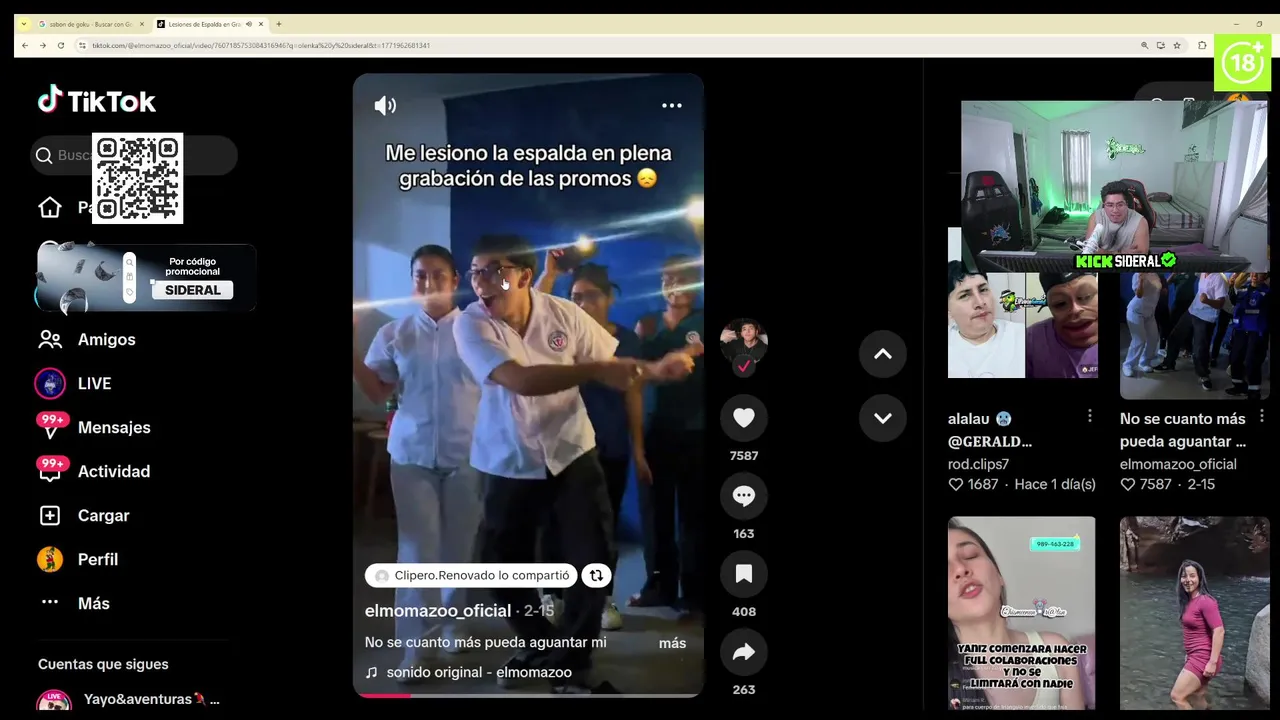Mute tab audio icon on TikTok tab
The image size is (1280, 720).
pos(248,24)
